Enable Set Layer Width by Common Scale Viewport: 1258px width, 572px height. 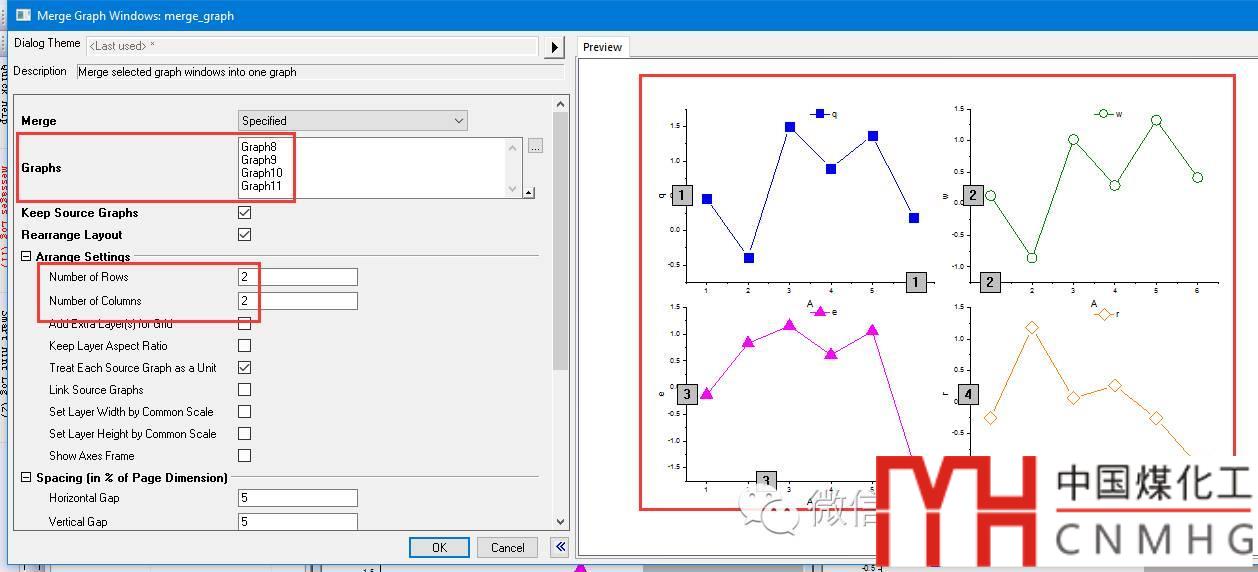pyautogui.click(x=244, y=411)
